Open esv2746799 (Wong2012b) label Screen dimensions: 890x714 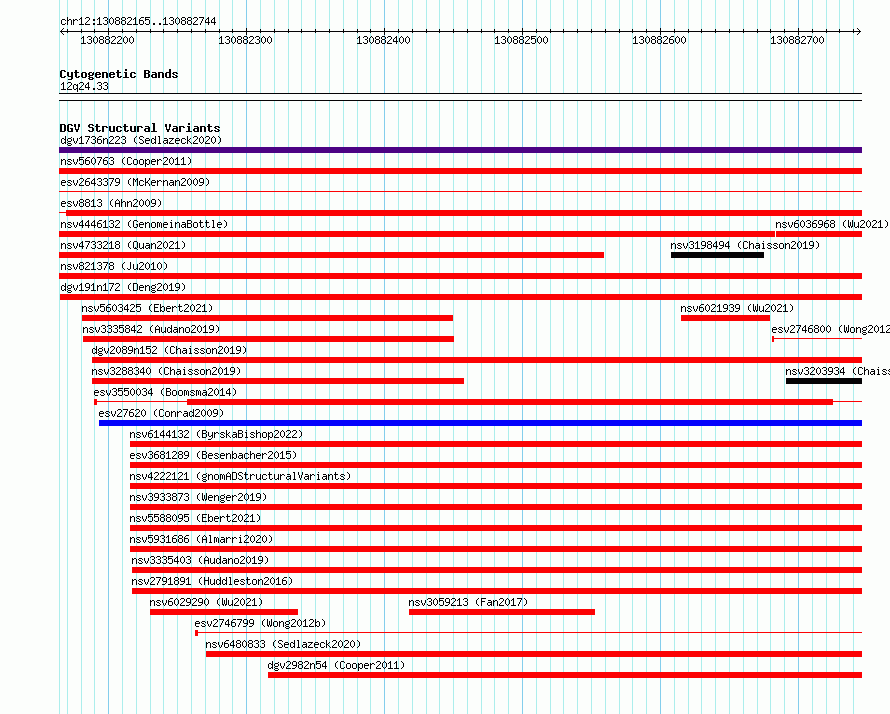pos(261,623)
